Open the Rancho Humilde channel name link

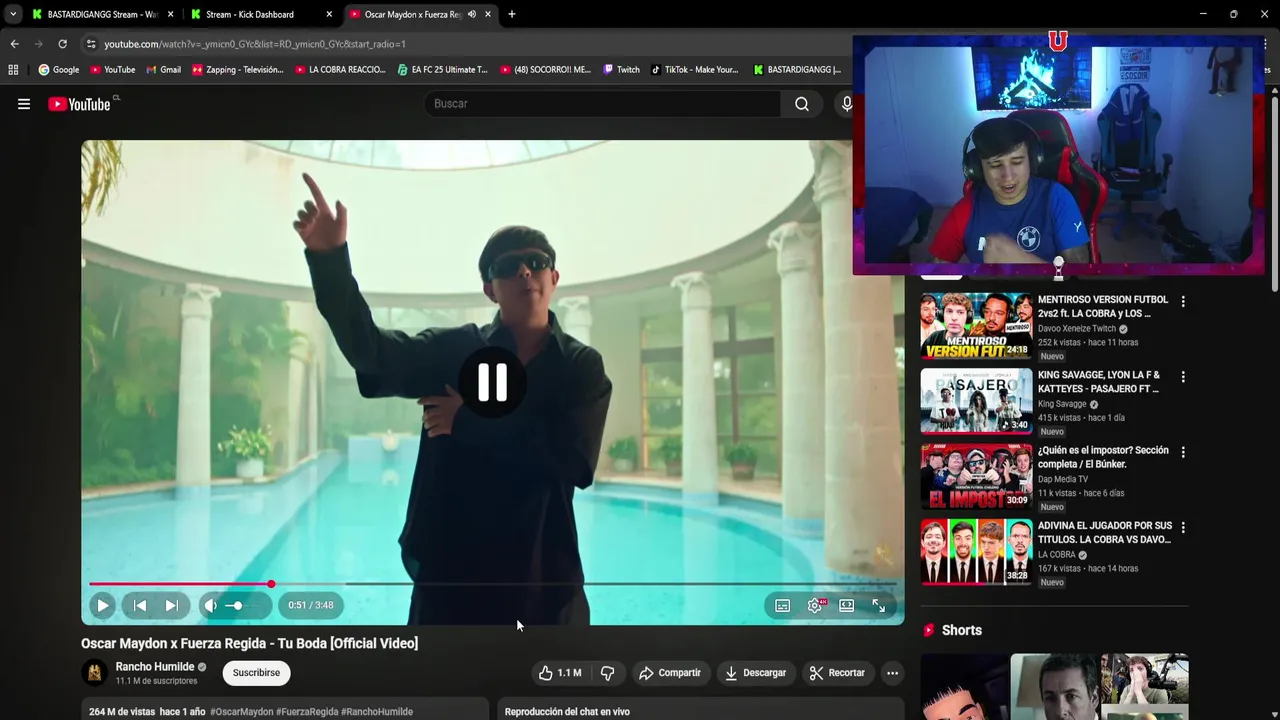click(x=154, y=667)
